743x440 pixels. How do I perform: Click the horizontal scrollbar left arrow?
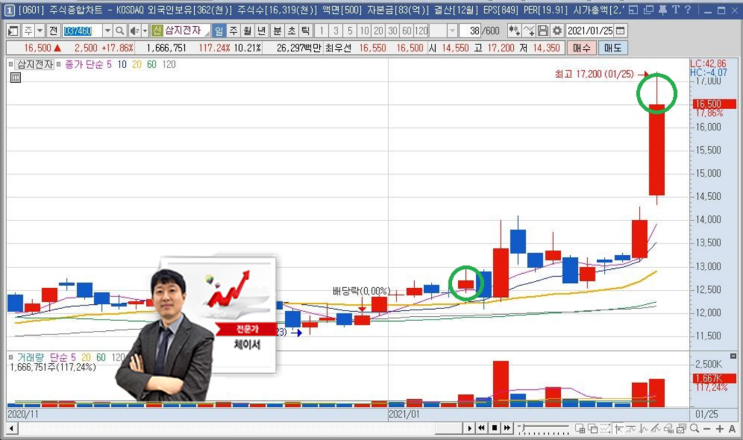pyautogui.click(x=12, y=429)
